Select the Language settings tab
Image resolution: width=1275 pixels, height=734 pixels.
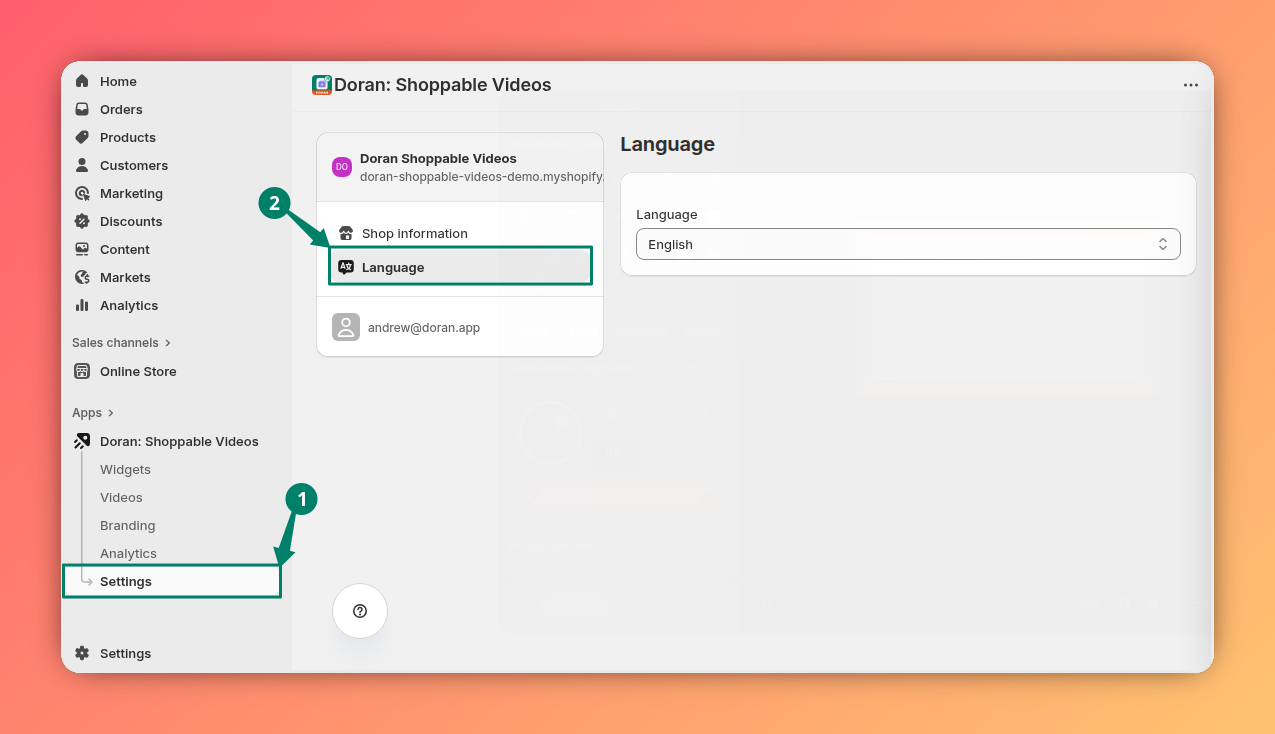click(x=460, y=267)
